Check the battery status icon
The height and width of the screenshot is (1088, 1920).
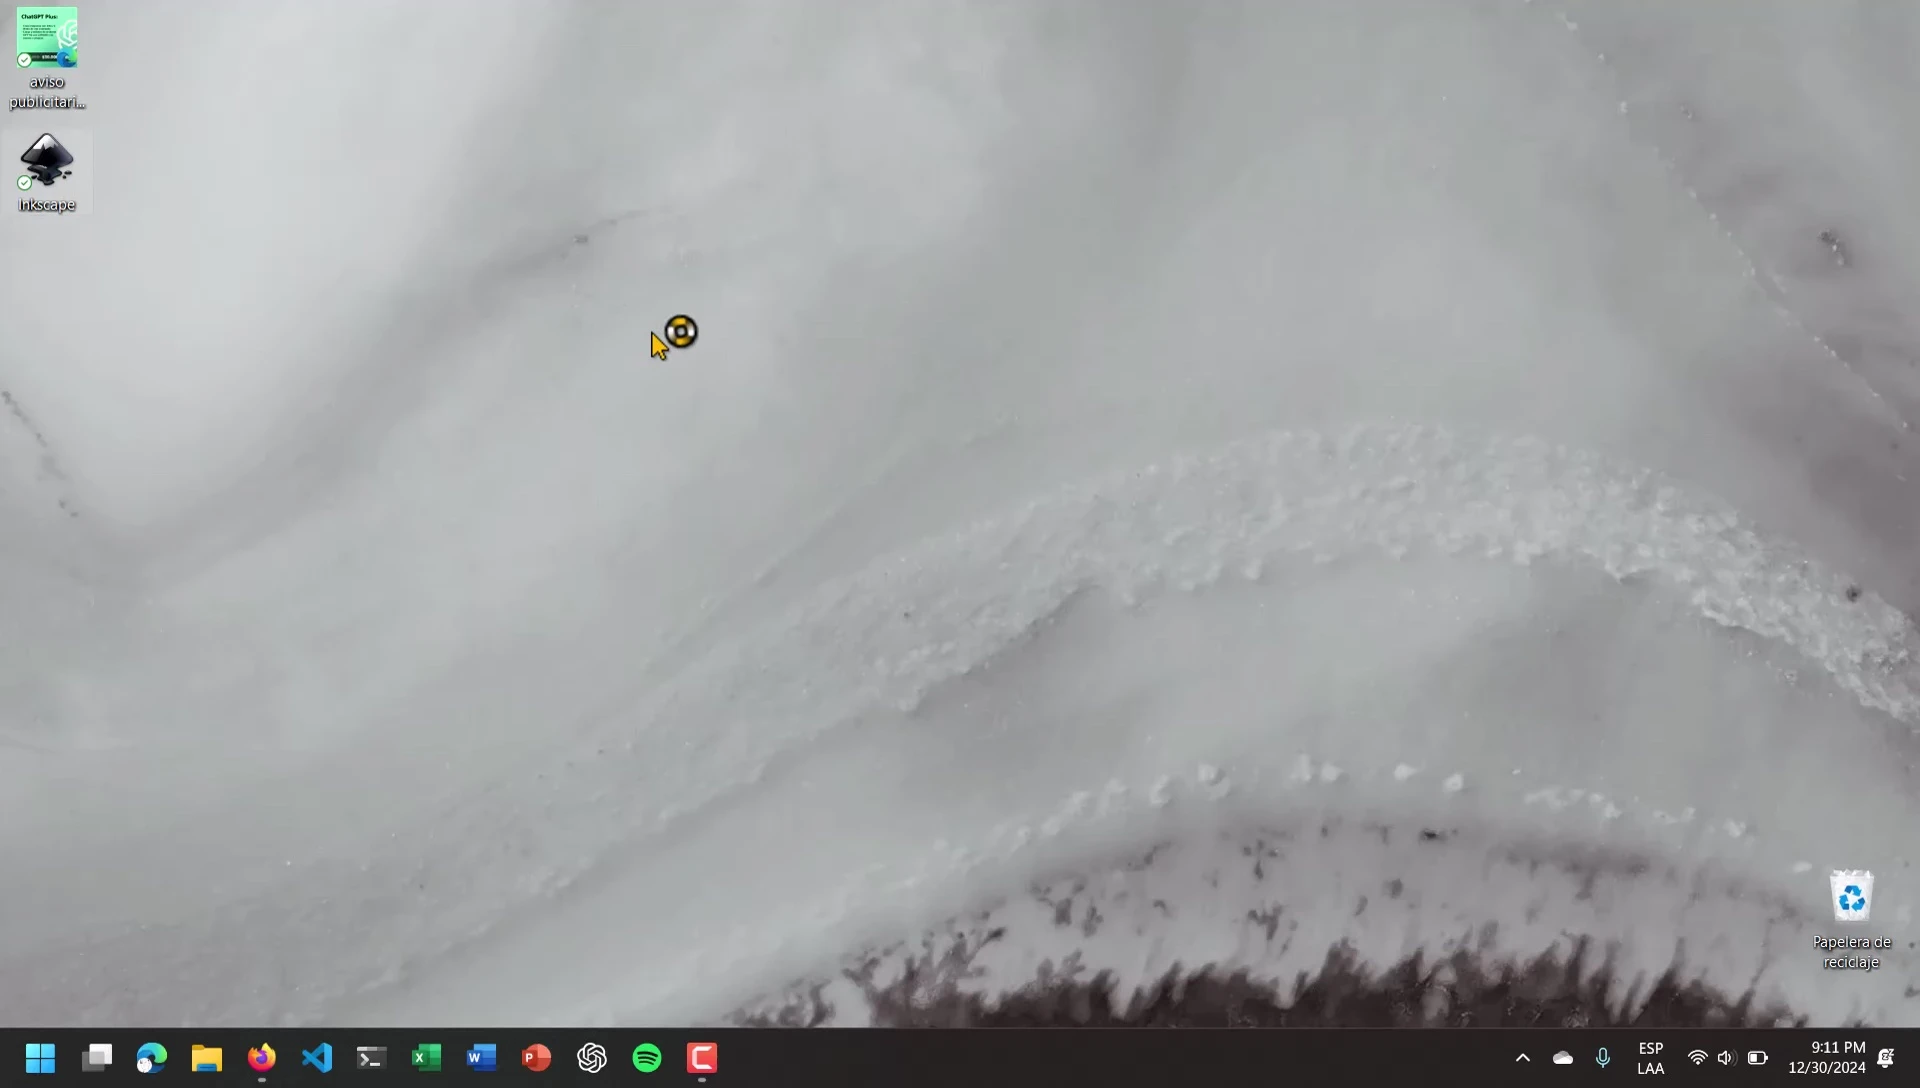tap(1758, 1058)
